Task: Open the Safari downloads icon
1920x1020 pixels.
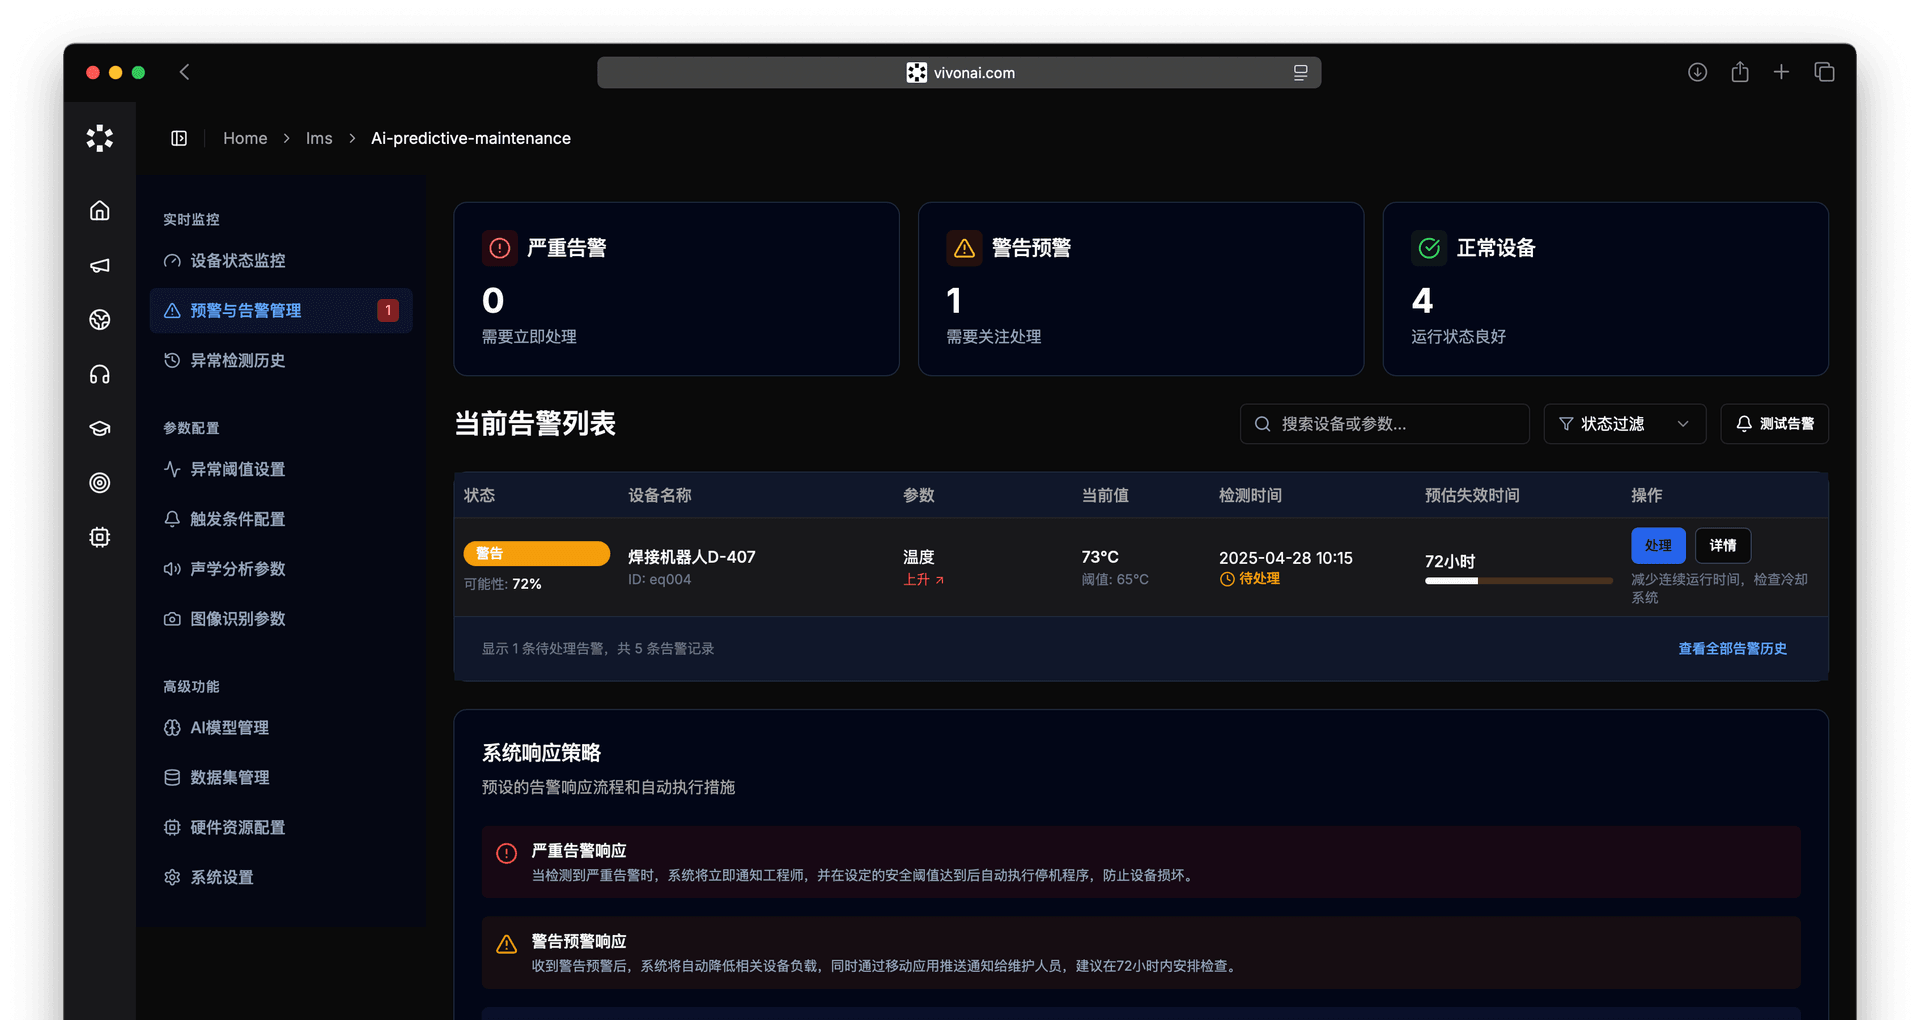Action: [x=1697, y=72]
